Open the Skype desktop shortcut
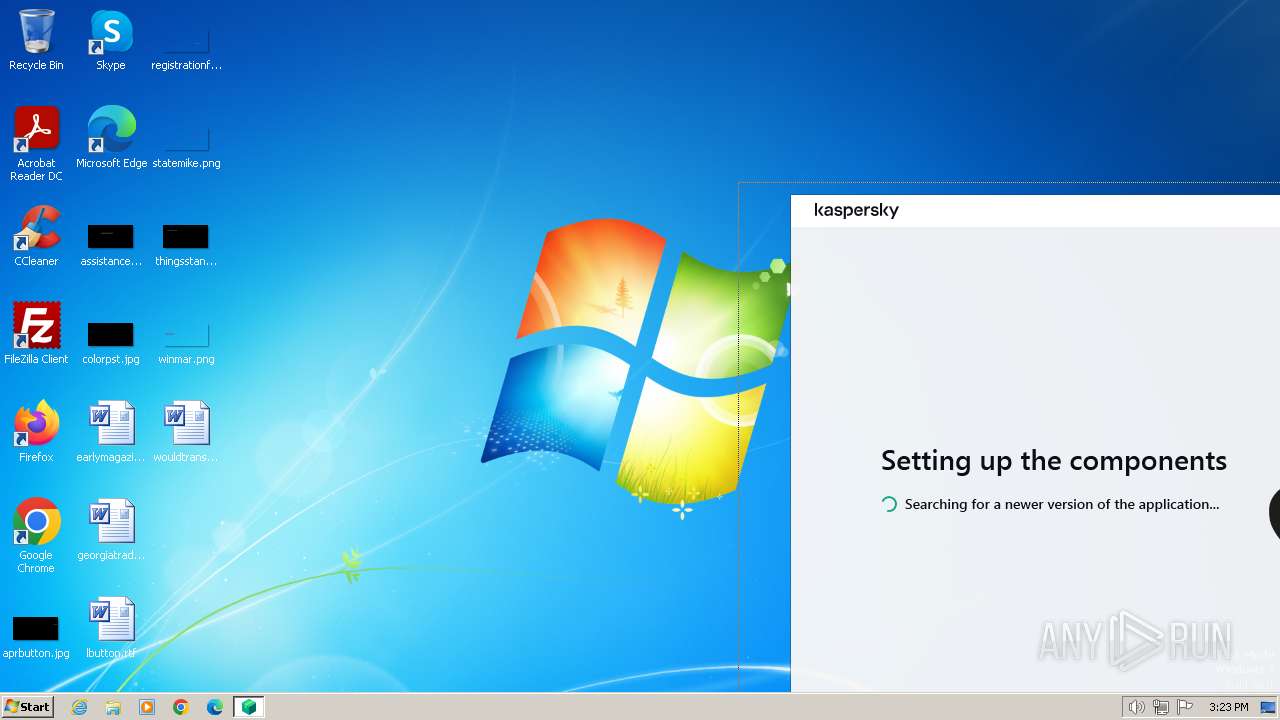The image size is (1280, 720). pos(111,40)
